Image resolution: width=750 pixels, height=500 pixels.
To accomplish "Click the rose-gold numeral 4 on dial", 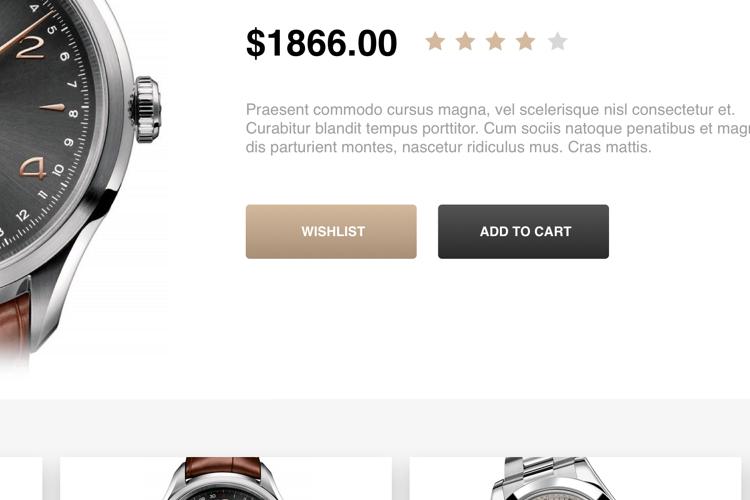I will (33, 167).
